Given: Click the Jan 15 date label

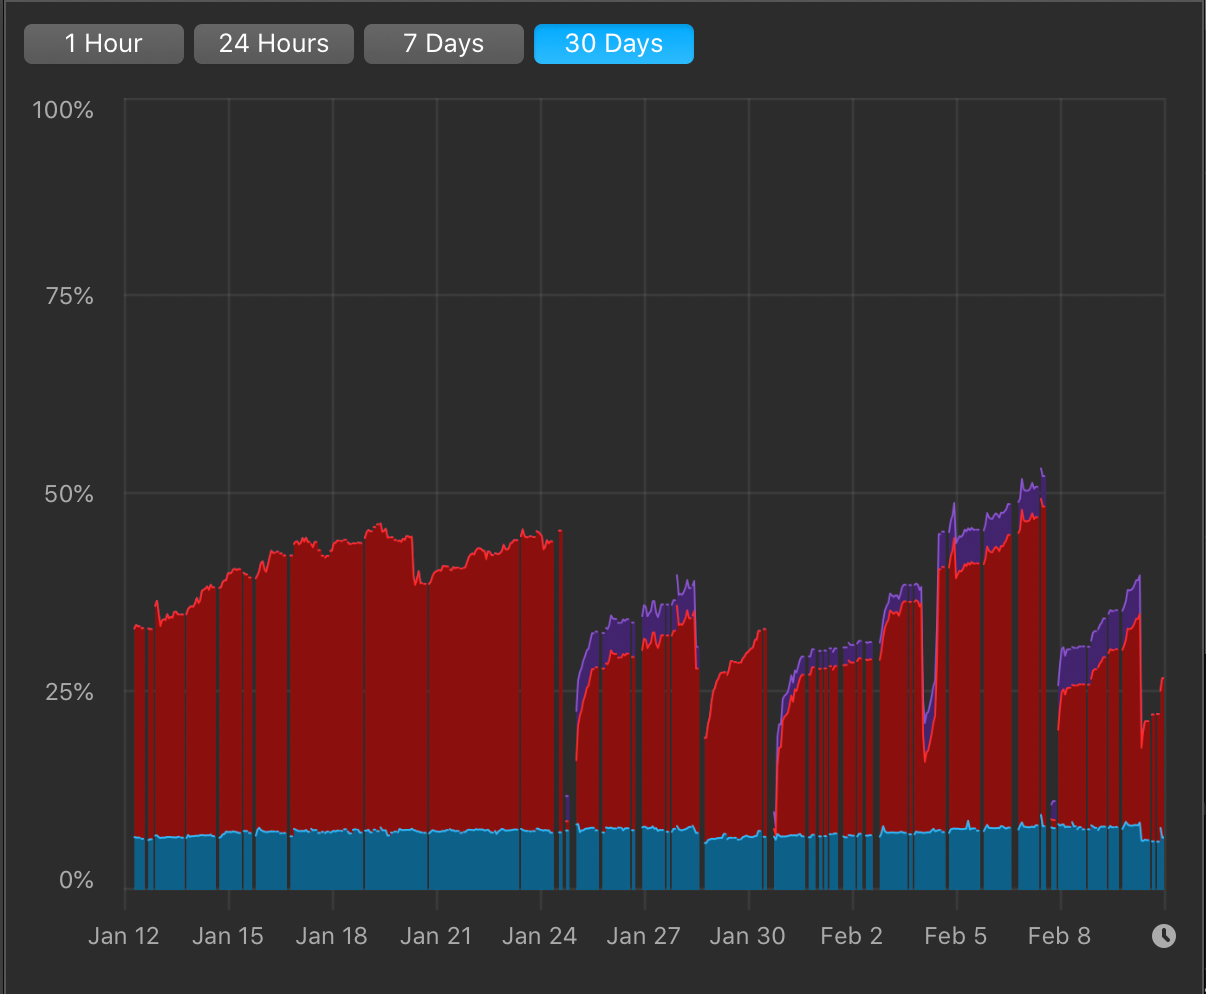Looking at the screenshot, I should [x=228, y=937].
